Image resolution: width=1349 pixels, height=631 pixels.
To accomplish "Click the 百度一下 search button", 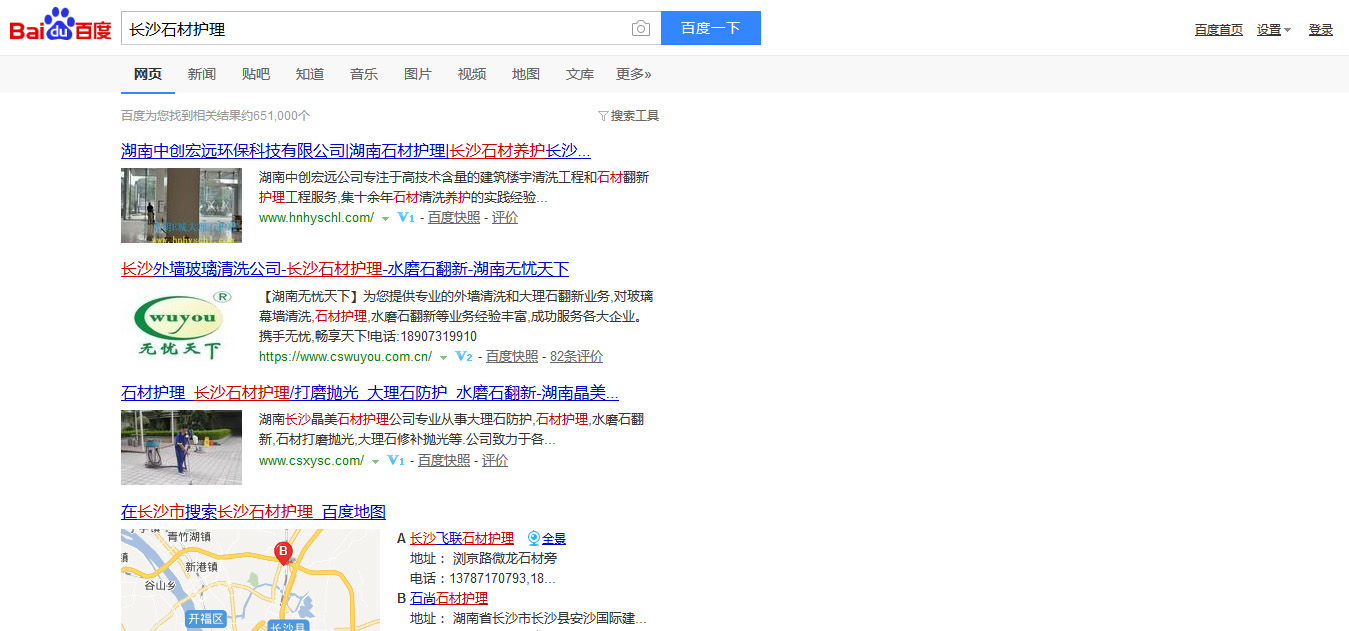I will (710, 28).
